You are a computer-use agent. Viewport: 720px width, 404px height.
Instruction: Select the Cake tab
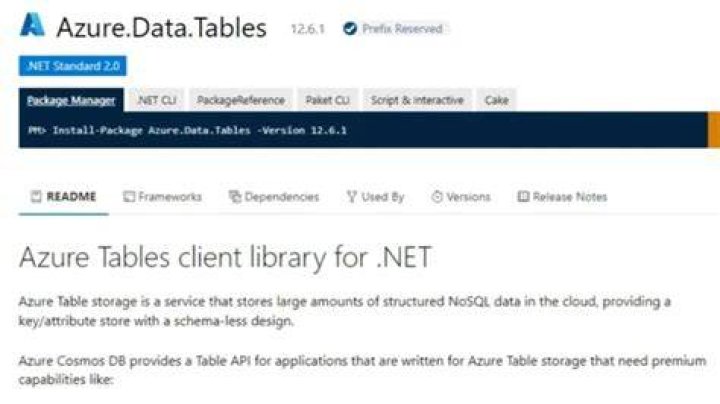coord(496,100)
